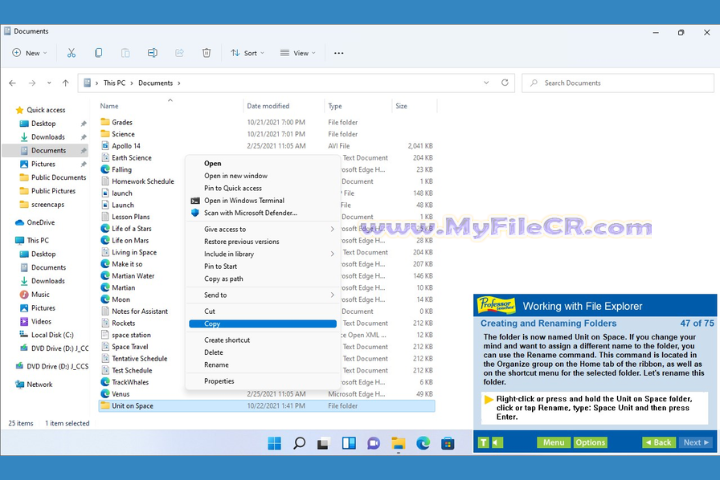Expand recent locations dropdown arrow

tap(49, 83)
